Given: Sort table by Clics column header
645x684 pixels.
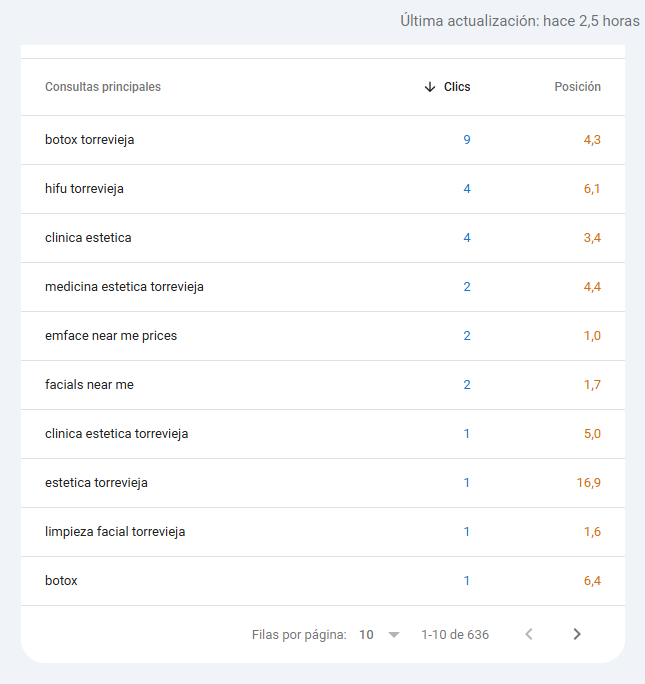Looking at the screenshot, I should tap(457, 87).
